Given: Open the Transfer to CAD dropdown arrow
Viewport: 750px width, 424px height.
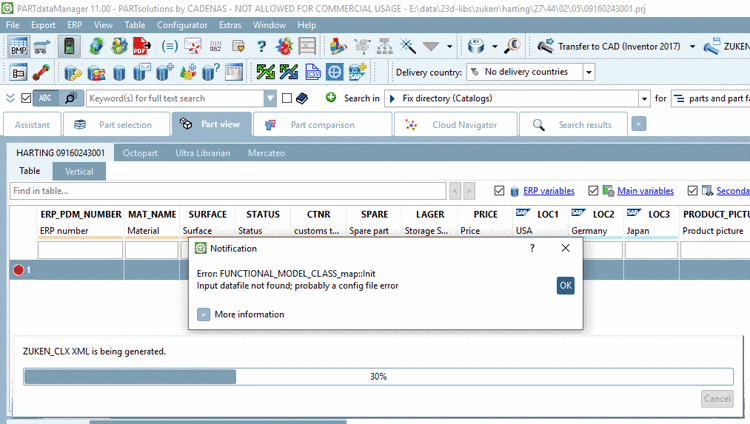Looking at the screenshot, I should (x=692, y=46).
